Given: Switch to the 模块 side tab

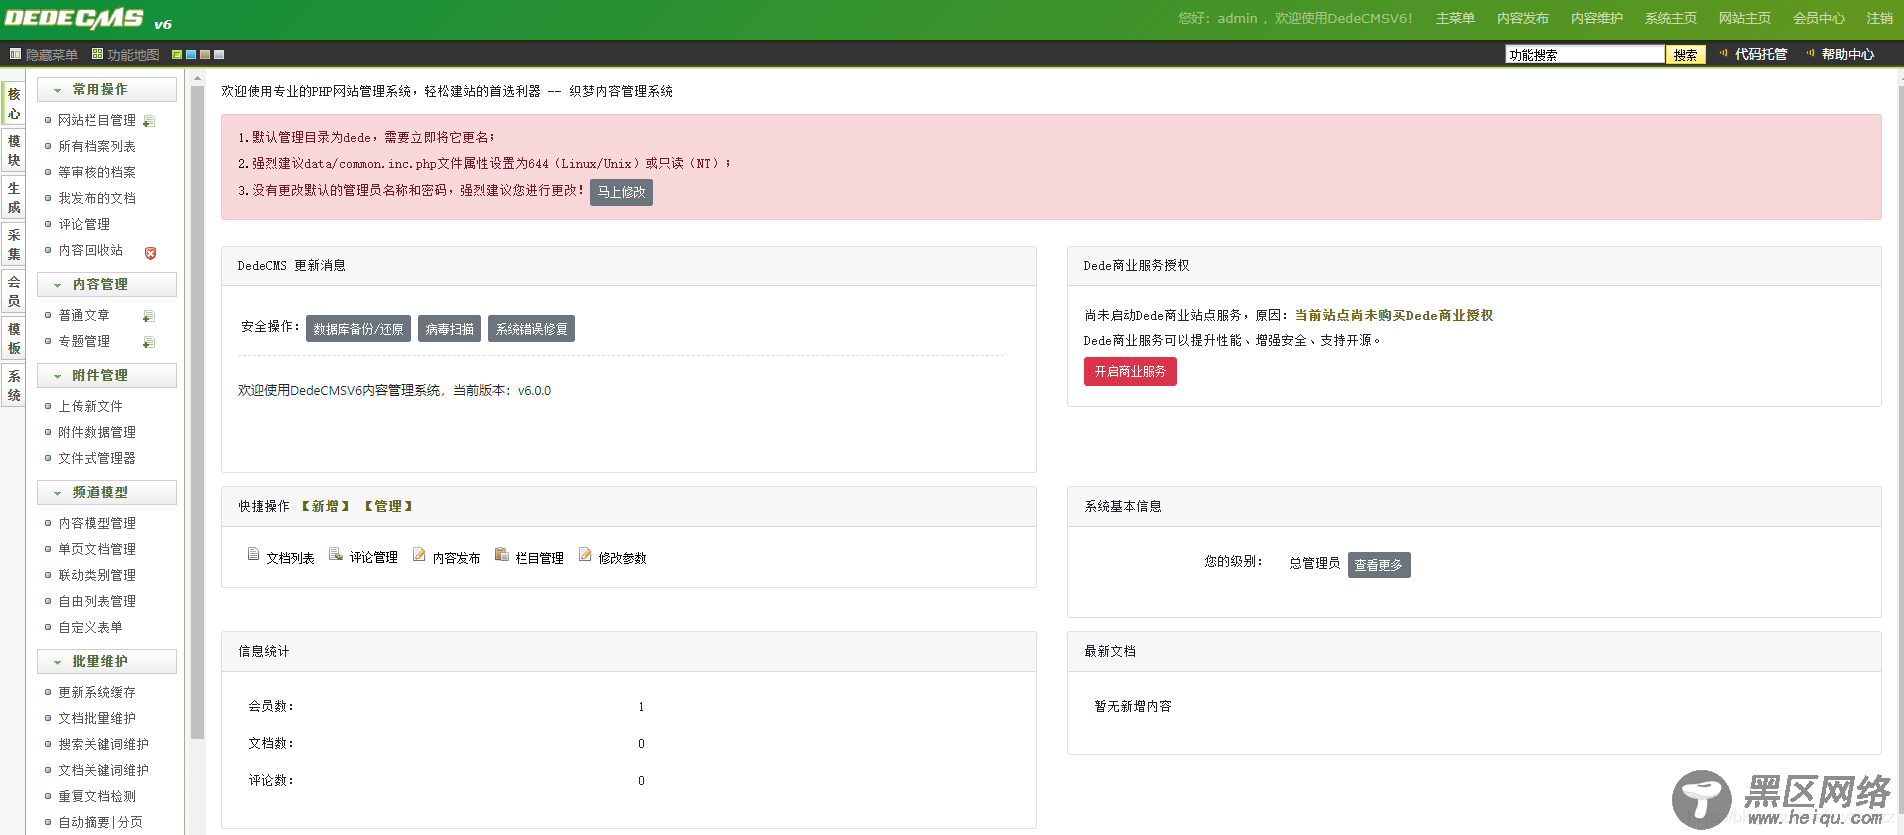Looking at the screenshot, I should click(14, 150).
